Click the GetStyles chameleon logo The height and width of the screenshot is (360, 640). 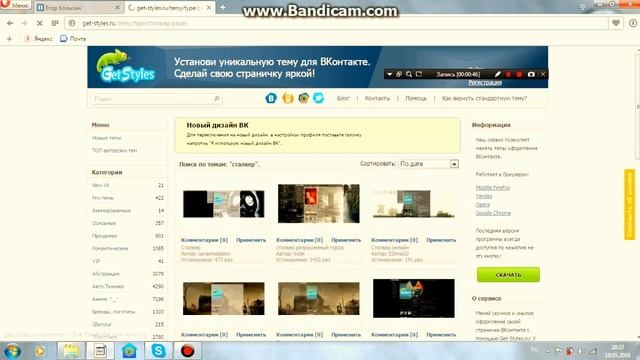[126, 67]
